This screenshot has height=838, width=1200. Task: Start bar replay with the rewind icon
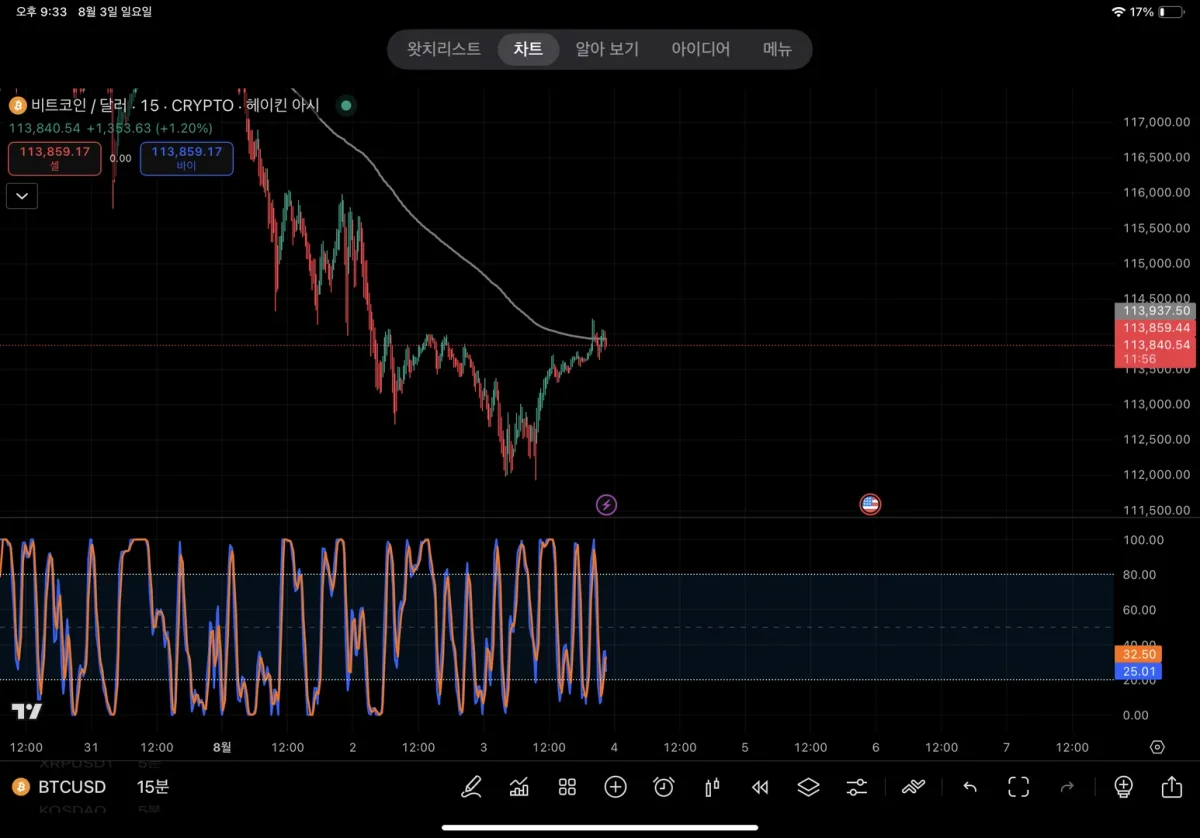pyautogui.click(x=760, y=787)
